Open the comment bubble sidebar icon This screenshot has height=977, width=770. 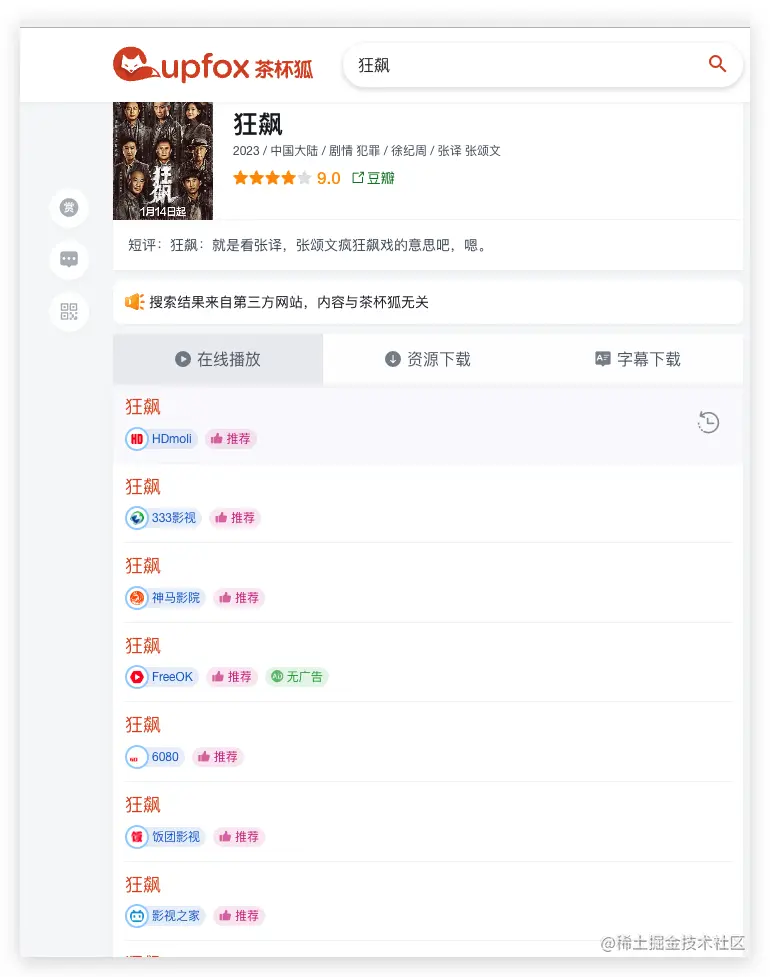(x=69, y=259)
